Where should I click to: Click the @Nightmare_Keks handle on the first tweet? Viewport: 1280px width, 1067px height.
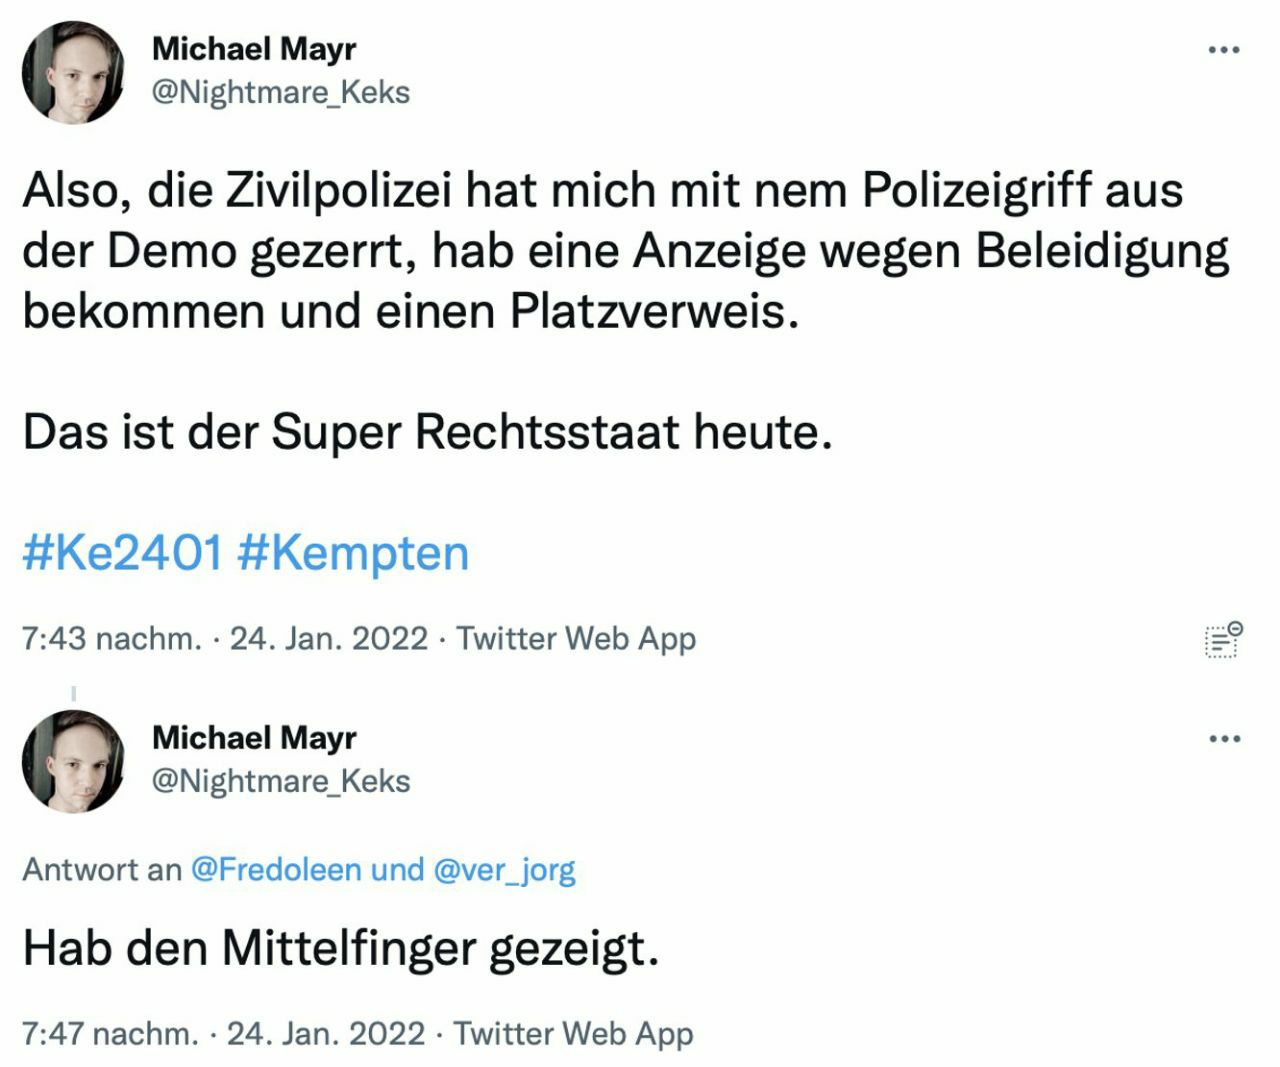pos(281,92)
